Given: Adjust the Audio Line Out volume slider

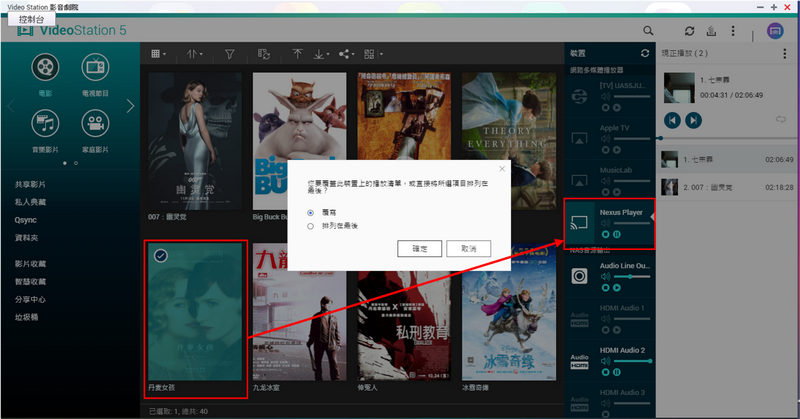Looking at the screenshot, I should pos(632,277).
